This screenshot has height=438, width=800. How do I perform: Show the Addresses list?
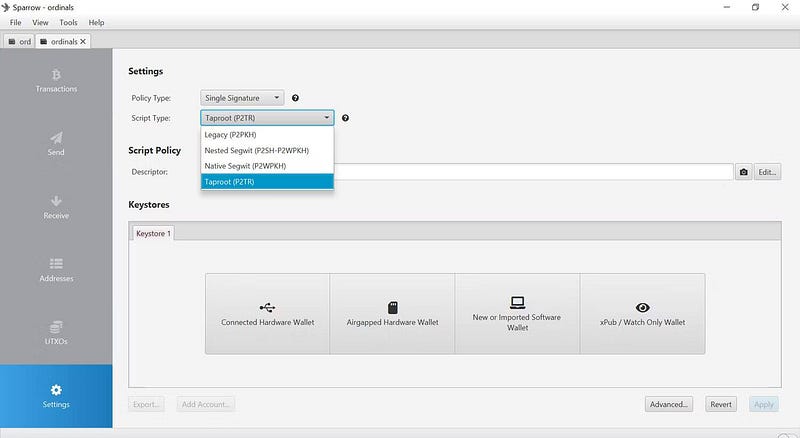(56, 270)
